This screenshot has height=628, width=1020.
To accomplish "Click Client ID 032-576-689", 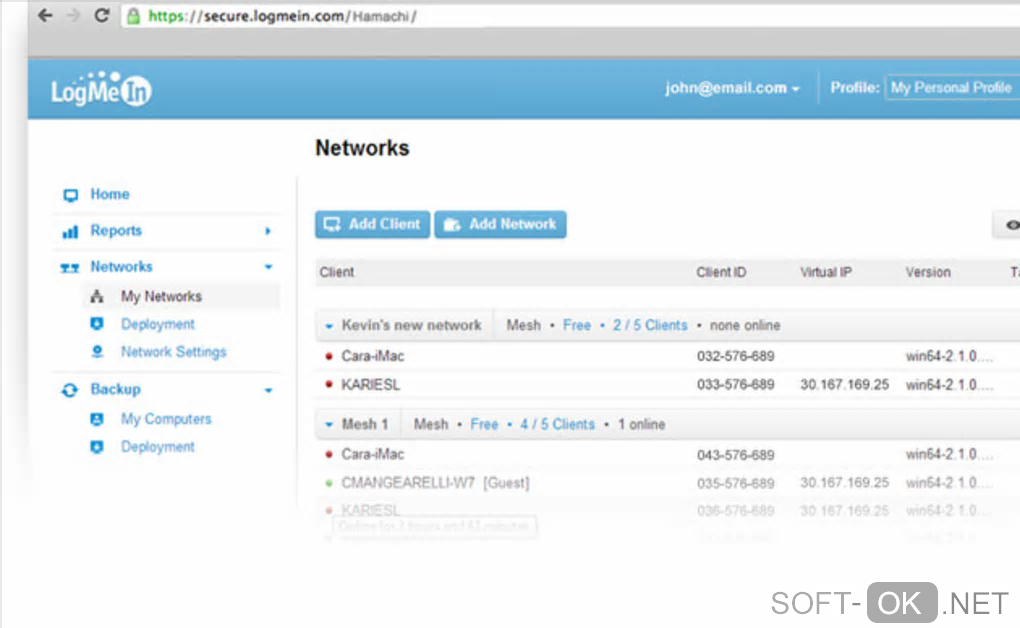I will click(x=736, y=356).
